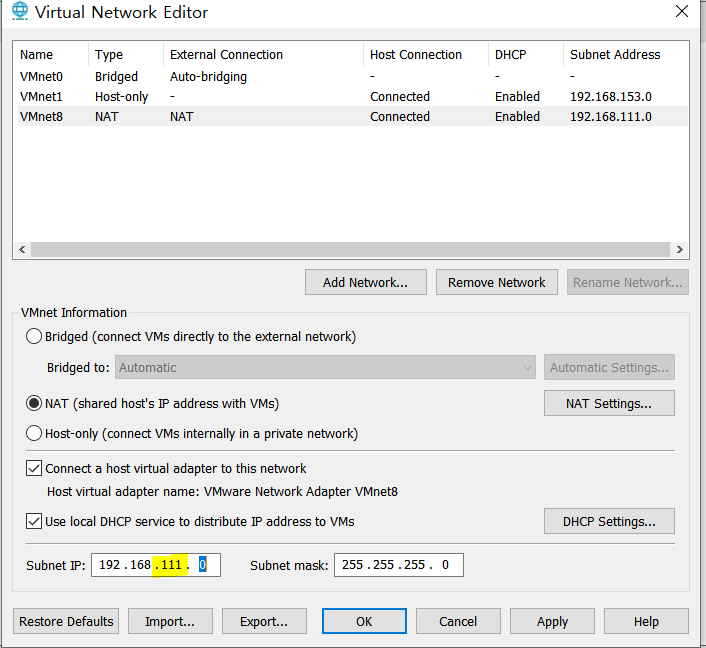Image resolution: width=706 pixels, height=648 pixels.
Task: Select the Host-only private network option
Action: click(x=34, y=433)
